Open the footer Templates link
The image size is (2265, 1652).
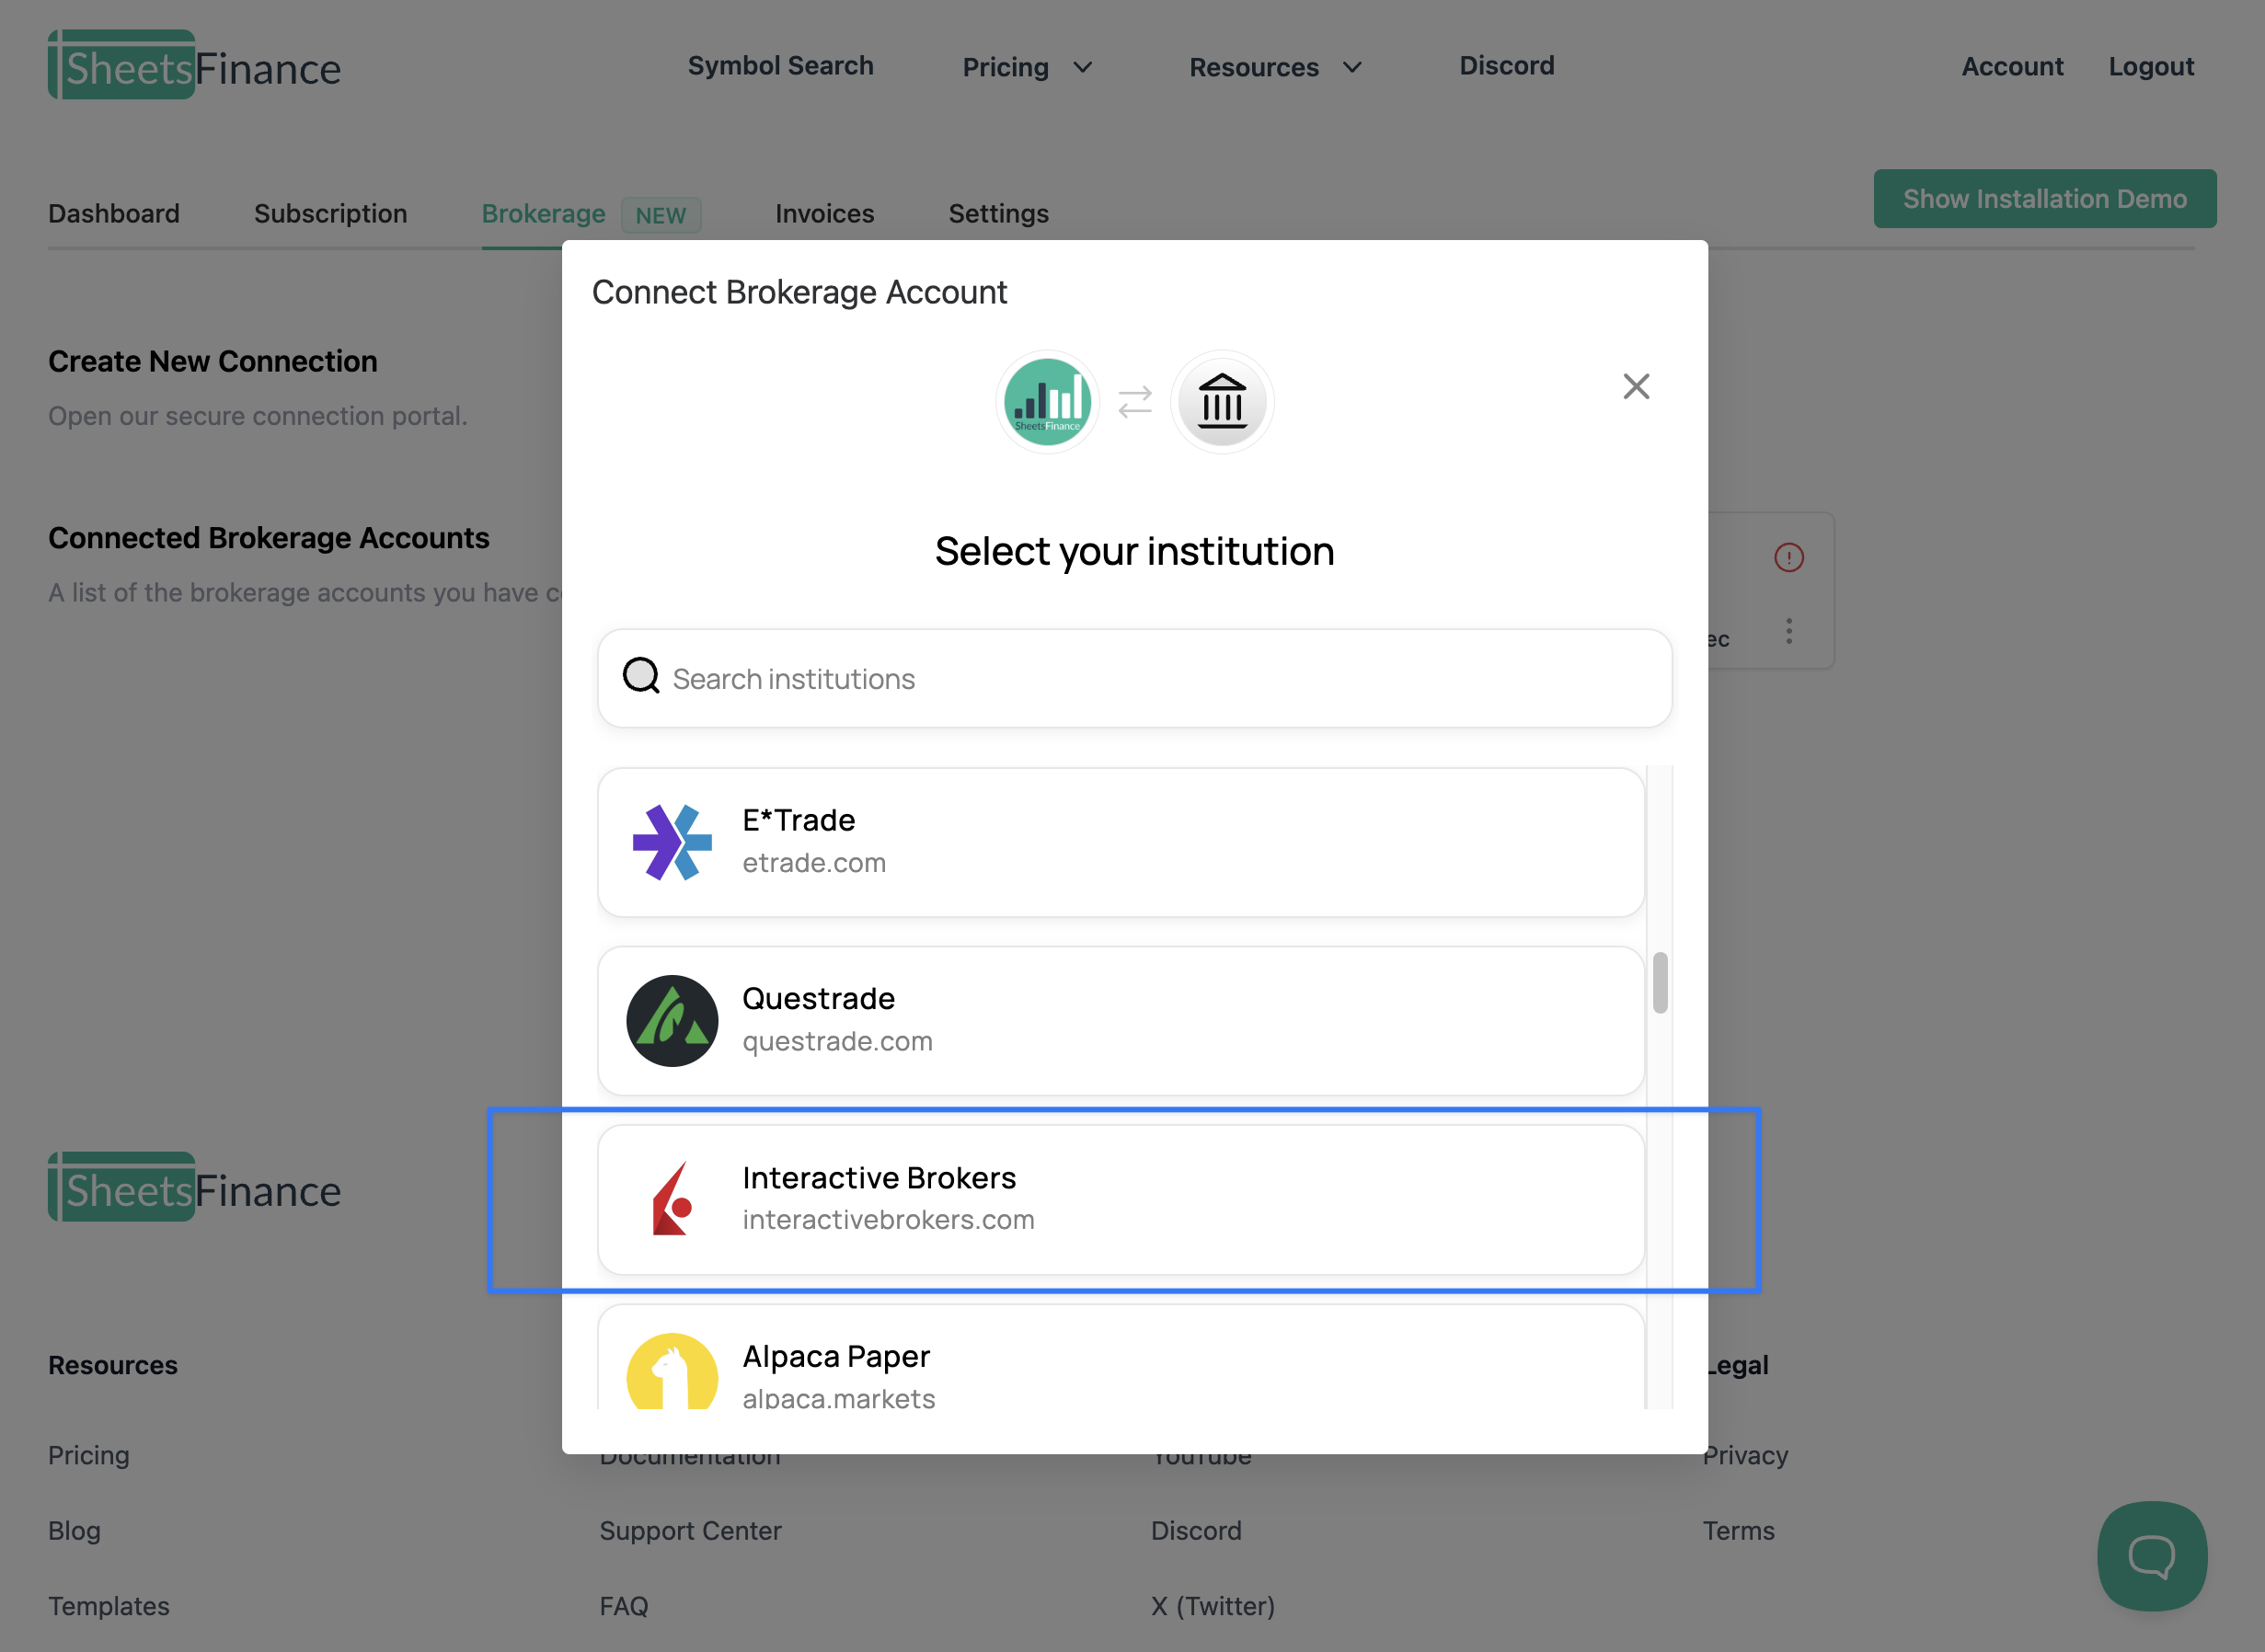tap(109, 1606)
